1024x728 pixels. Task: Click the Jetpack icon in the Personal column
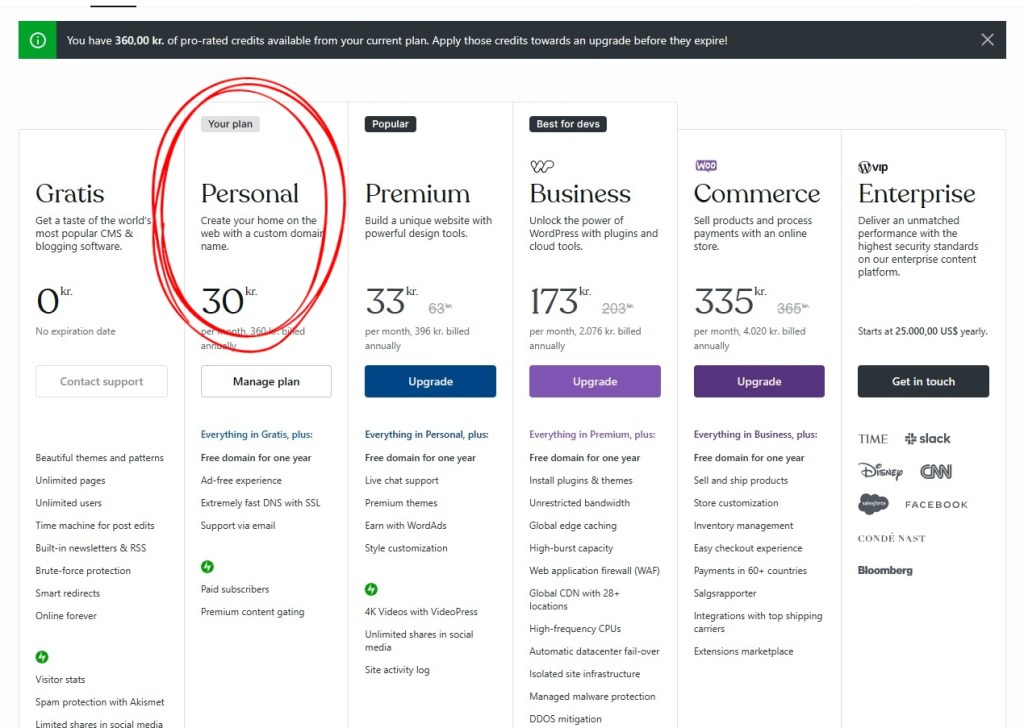point(207,567)
